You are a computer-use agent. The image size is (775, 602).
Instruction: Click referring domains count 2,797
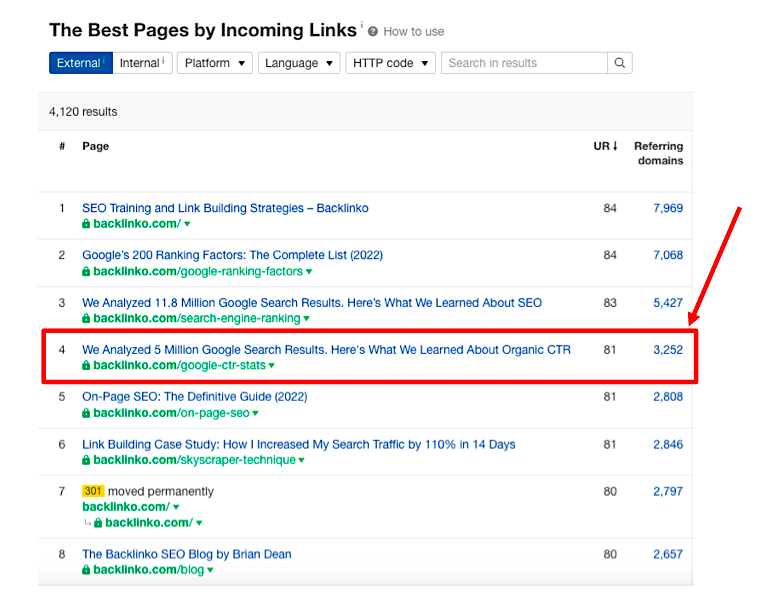[x=668, y=491]
